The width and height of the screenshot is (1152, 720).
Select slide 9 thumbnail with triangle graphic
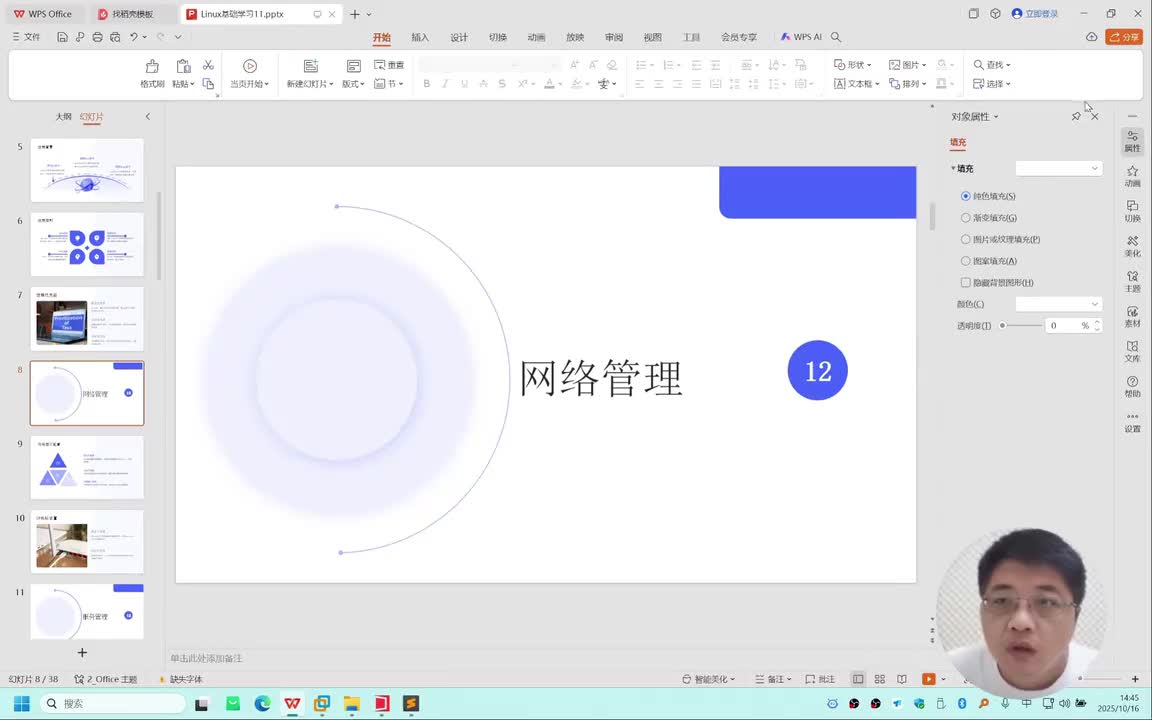click(87, 467)
